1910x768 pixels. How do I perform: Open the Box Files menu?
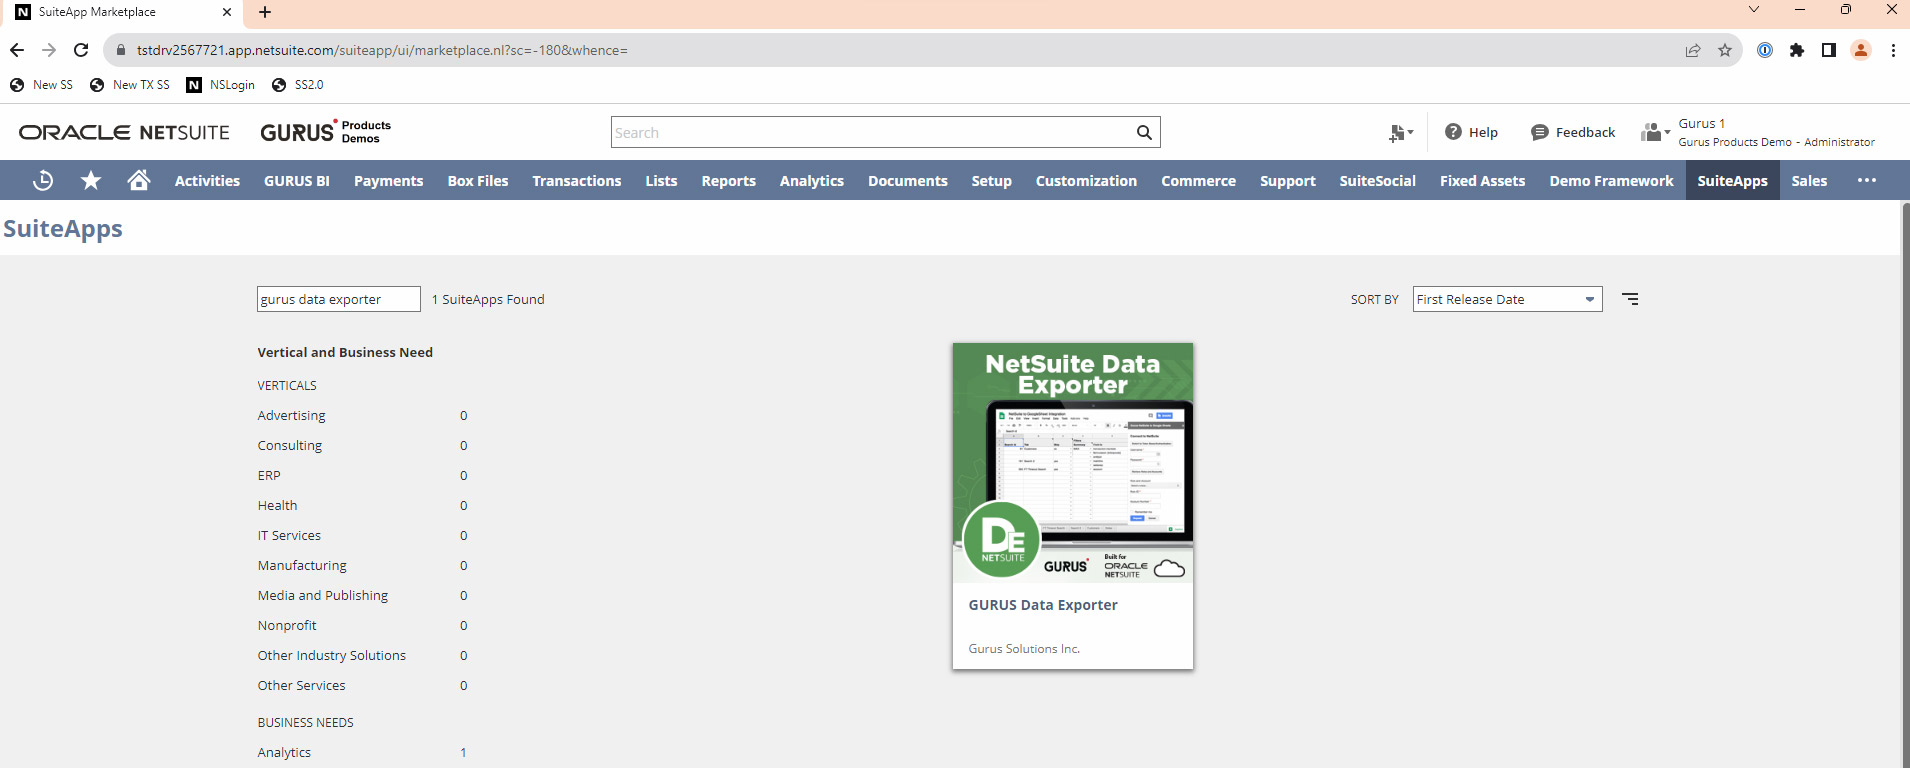478,181
